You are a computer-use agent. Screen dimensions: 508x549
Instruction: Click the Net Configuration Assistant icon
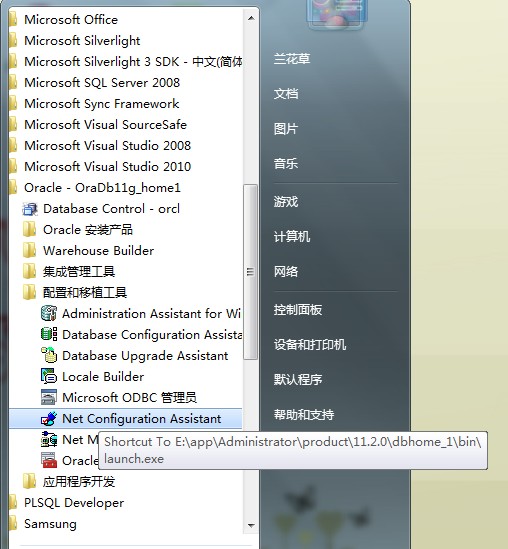[49, 418]
